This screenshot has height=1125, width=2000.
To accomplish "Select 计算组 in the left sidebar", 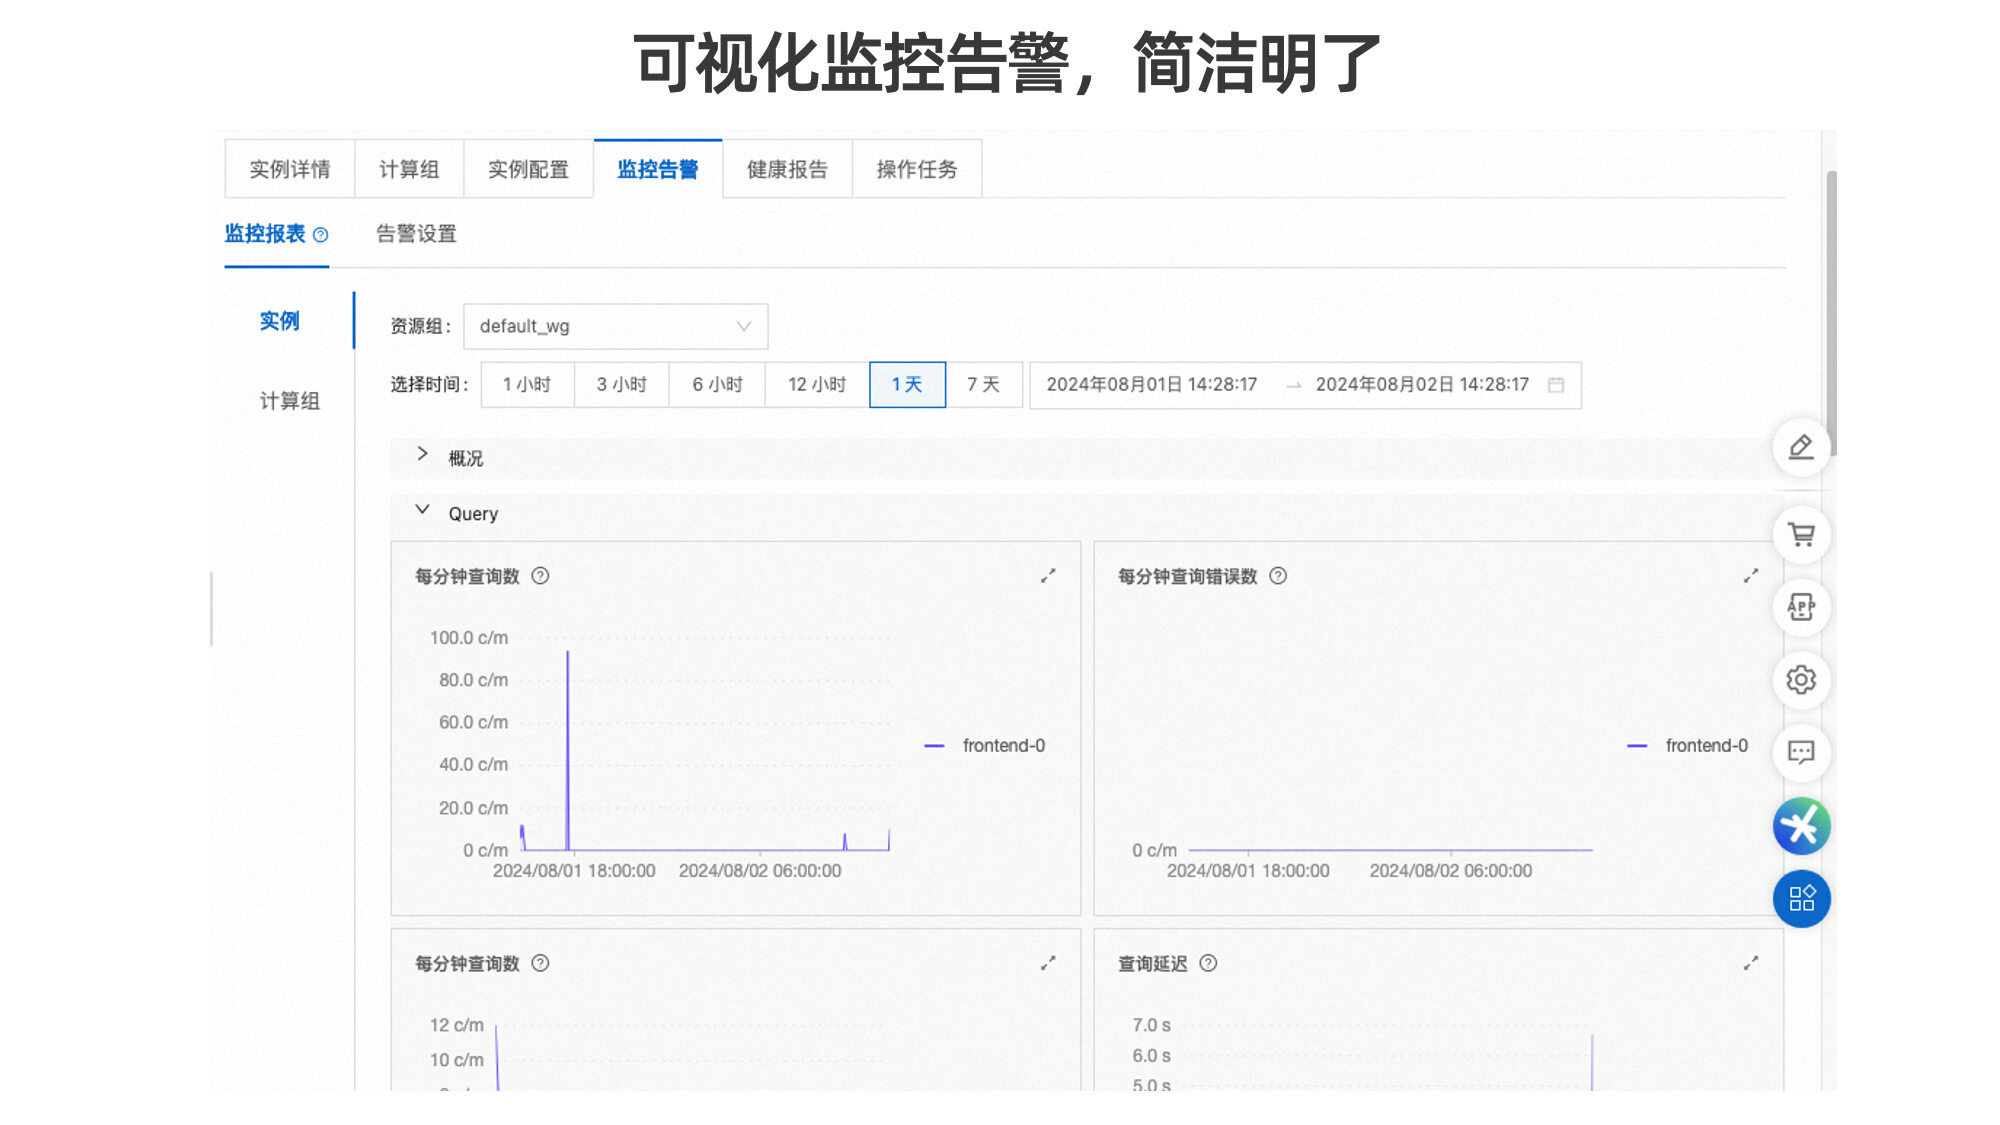I will [x=289, y=401].
